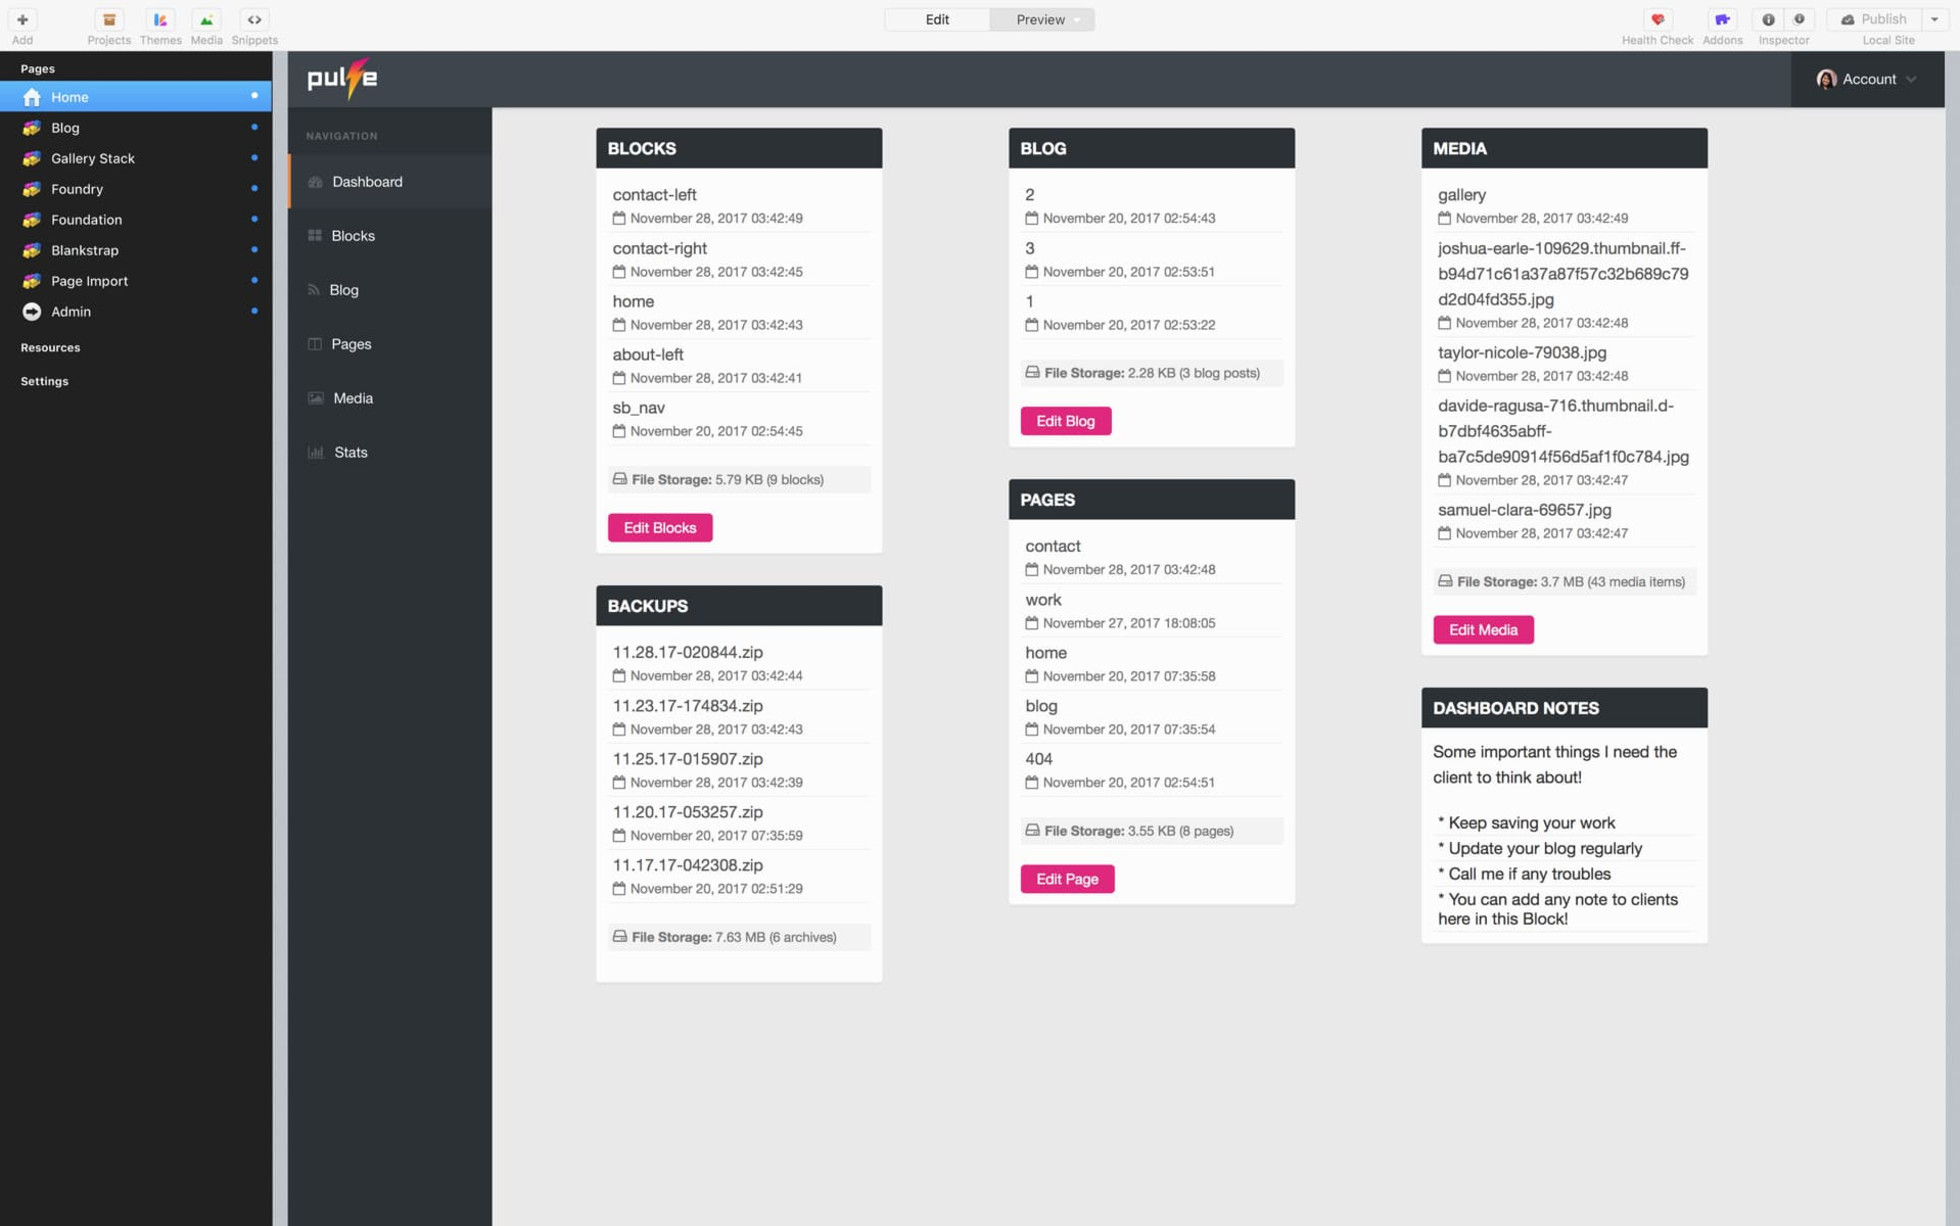
Task: Select Stats in the navigation menu
Action: click(x=350, y=452)
